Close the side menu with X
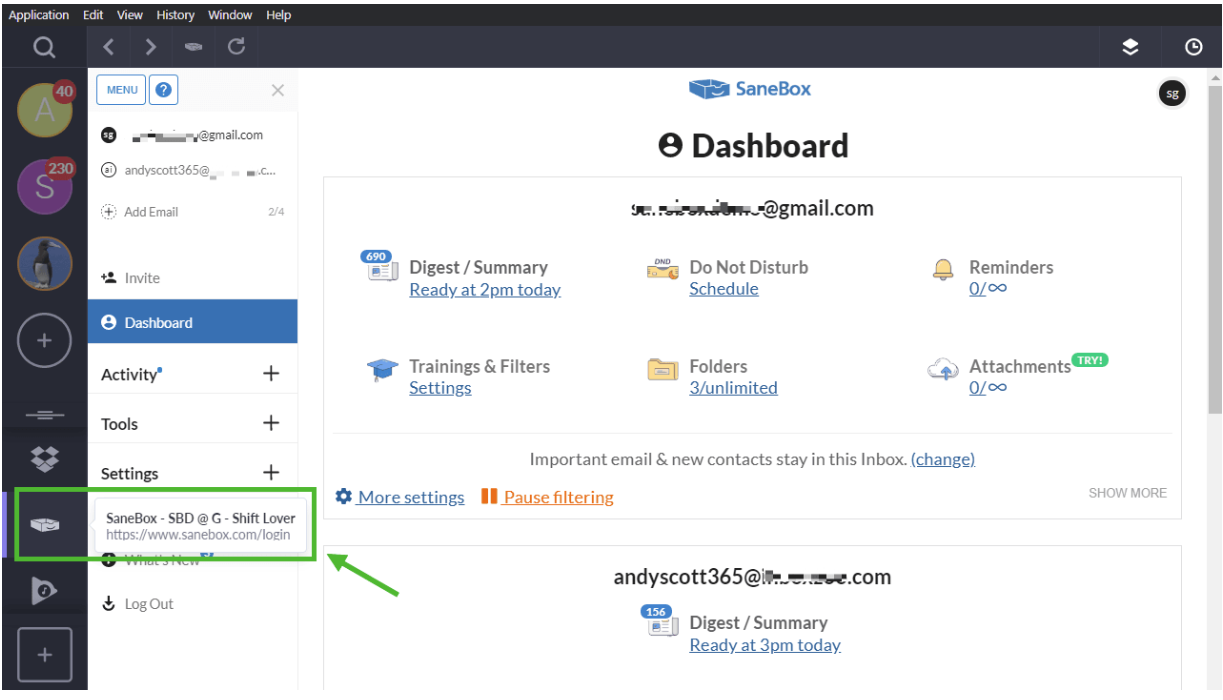Viewport: 1223px width, 700px height. (278, 90)
